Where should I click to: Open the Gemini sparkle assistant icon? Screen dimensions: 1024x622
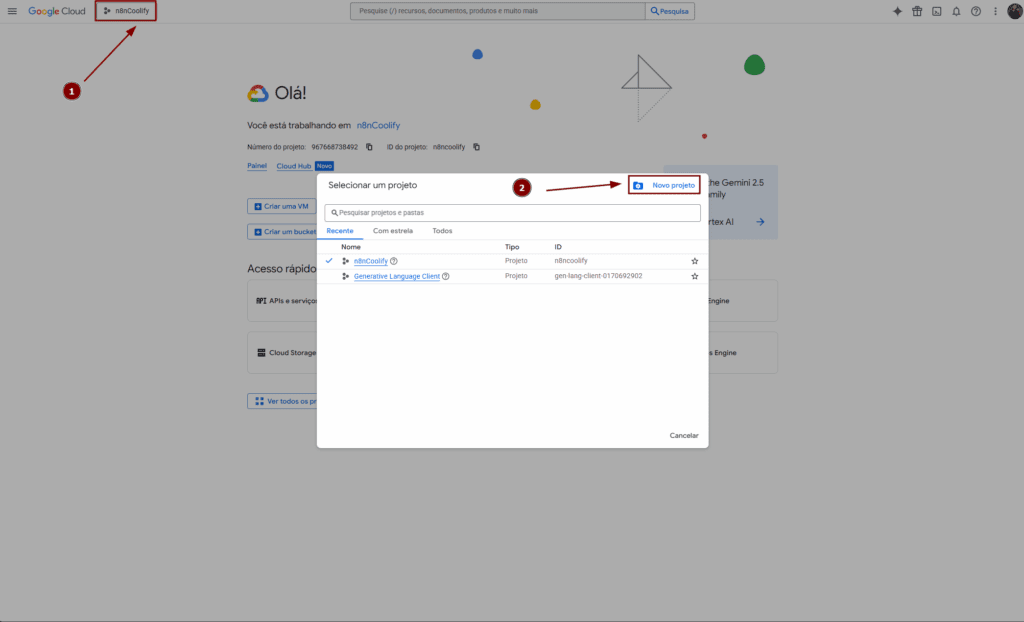[897, 11]
